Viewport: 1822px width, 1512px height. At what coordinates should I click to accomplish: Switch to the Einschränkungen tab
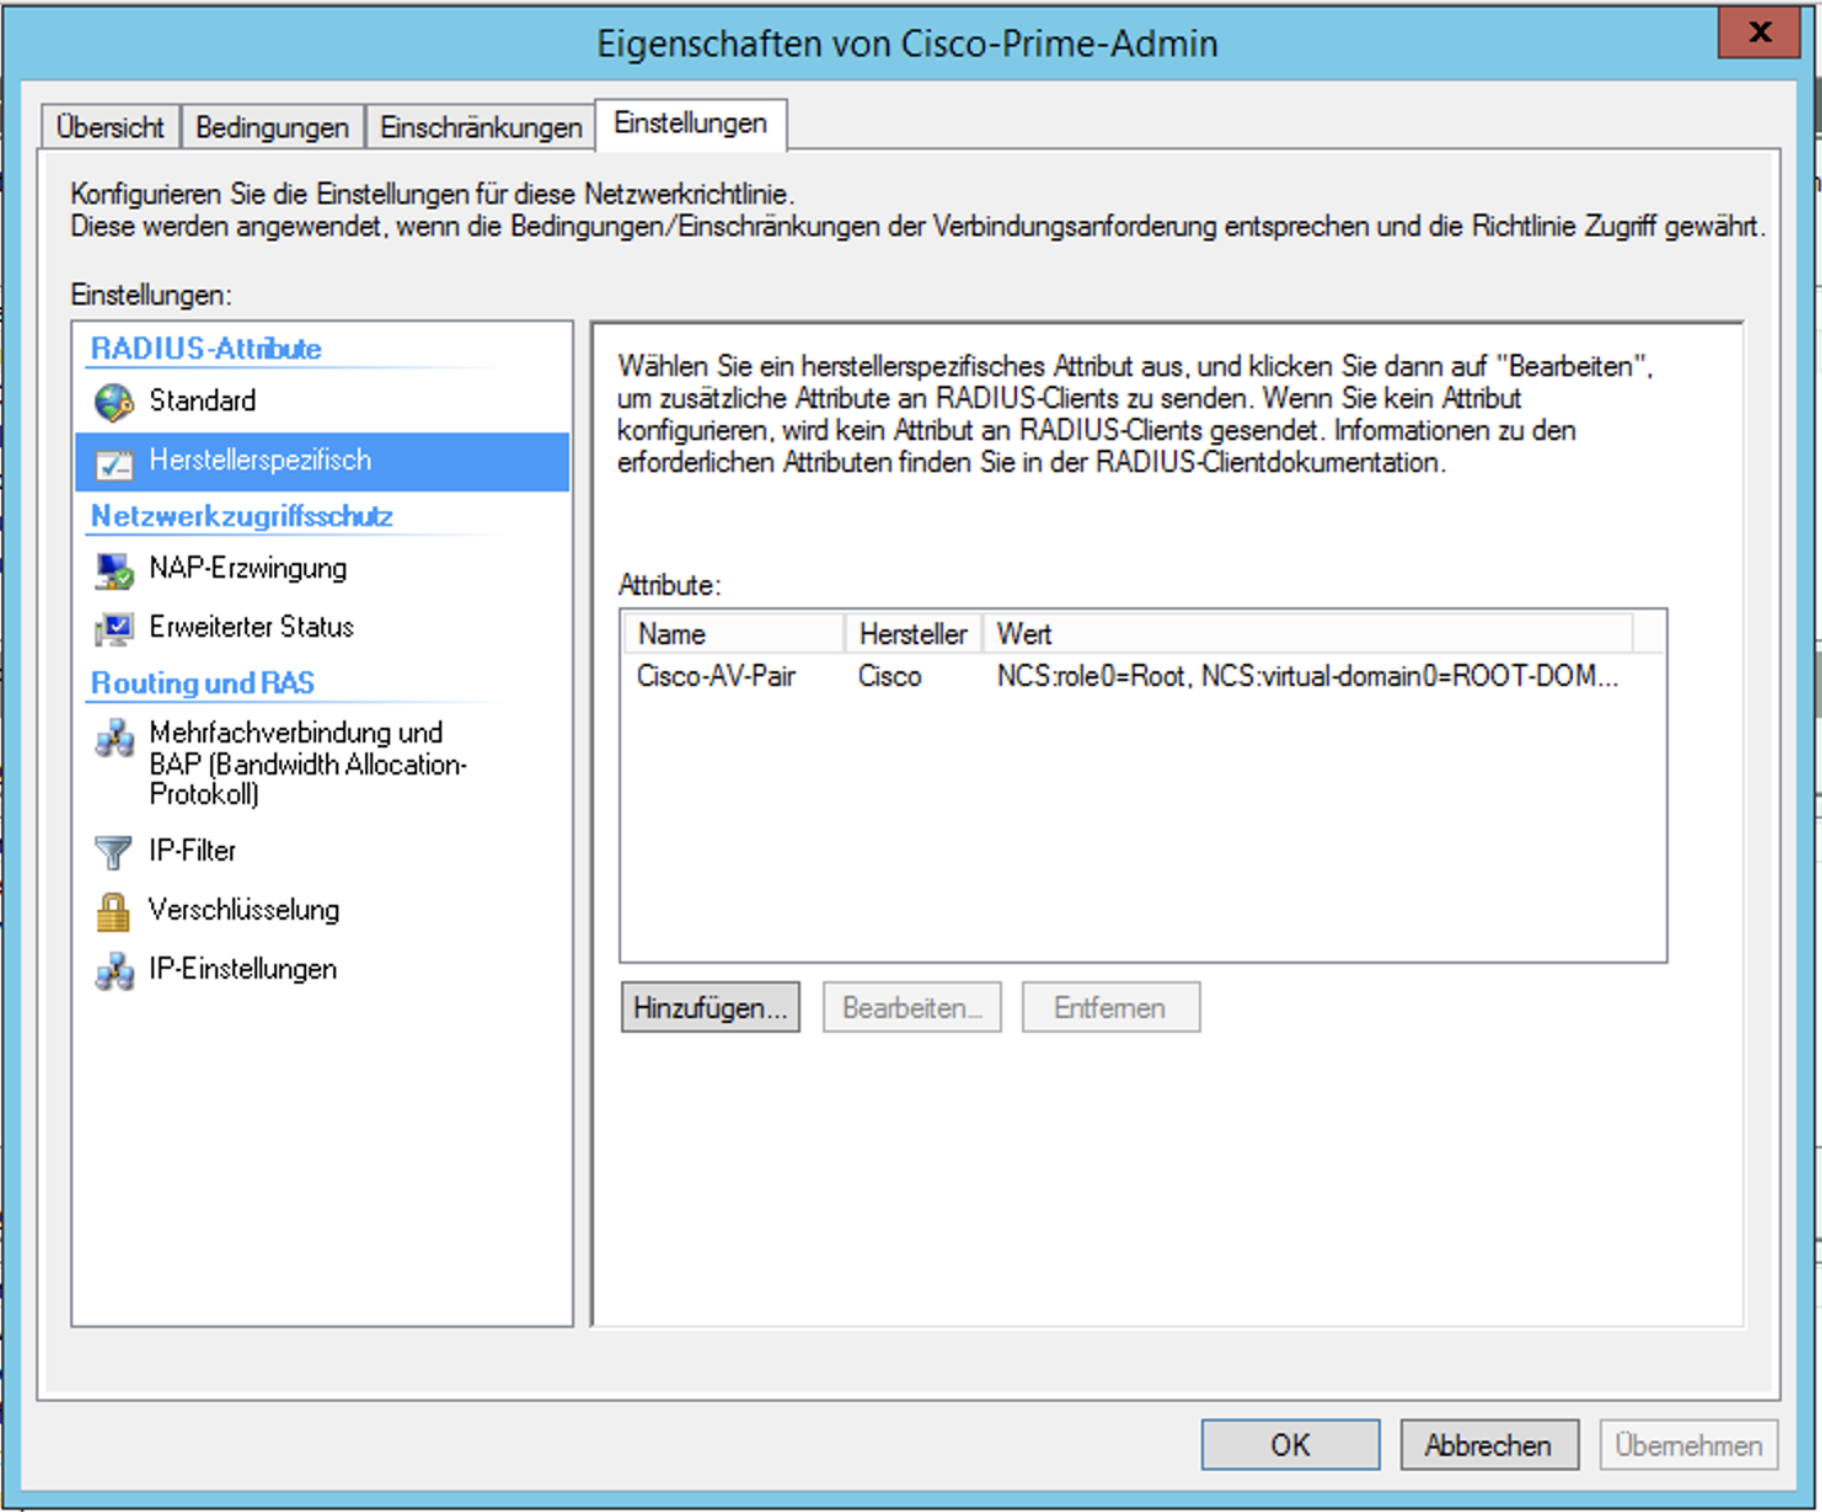tap(481, 127)
